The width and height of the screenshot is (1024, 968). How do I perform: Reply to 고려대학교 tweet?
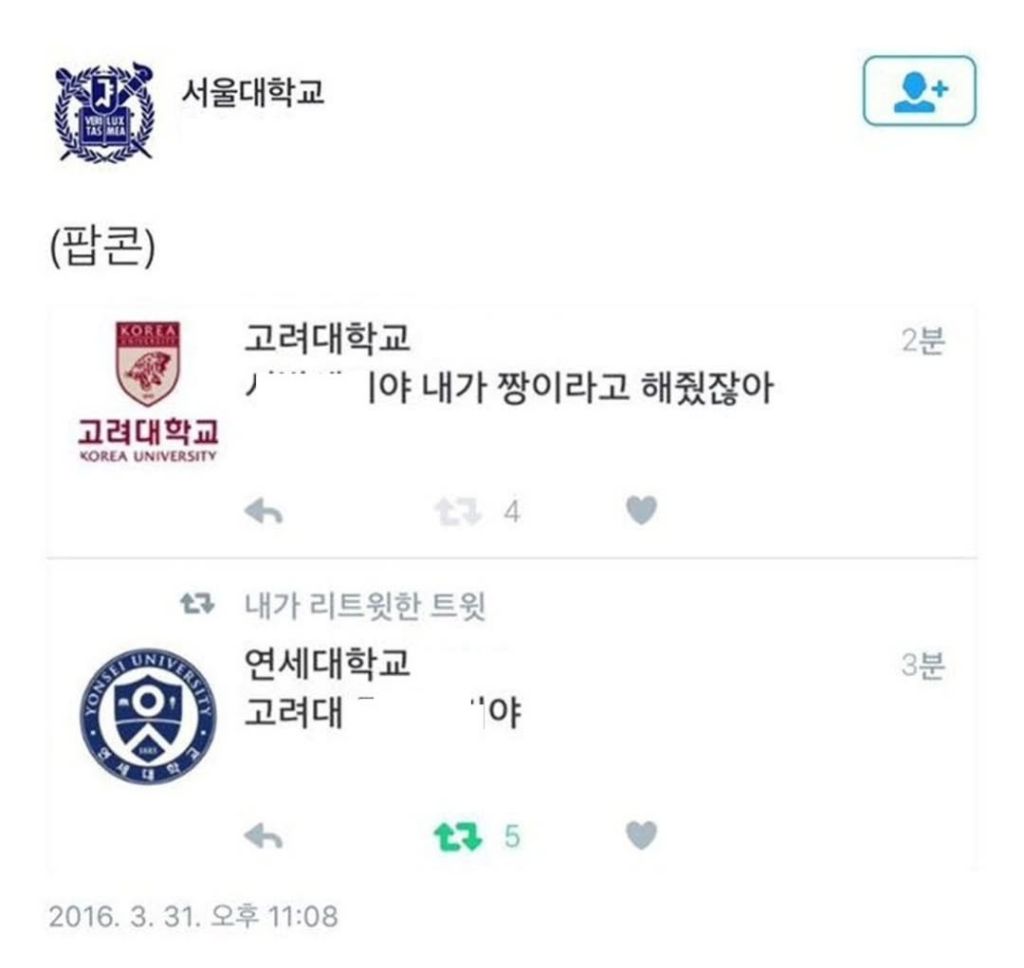263,511
